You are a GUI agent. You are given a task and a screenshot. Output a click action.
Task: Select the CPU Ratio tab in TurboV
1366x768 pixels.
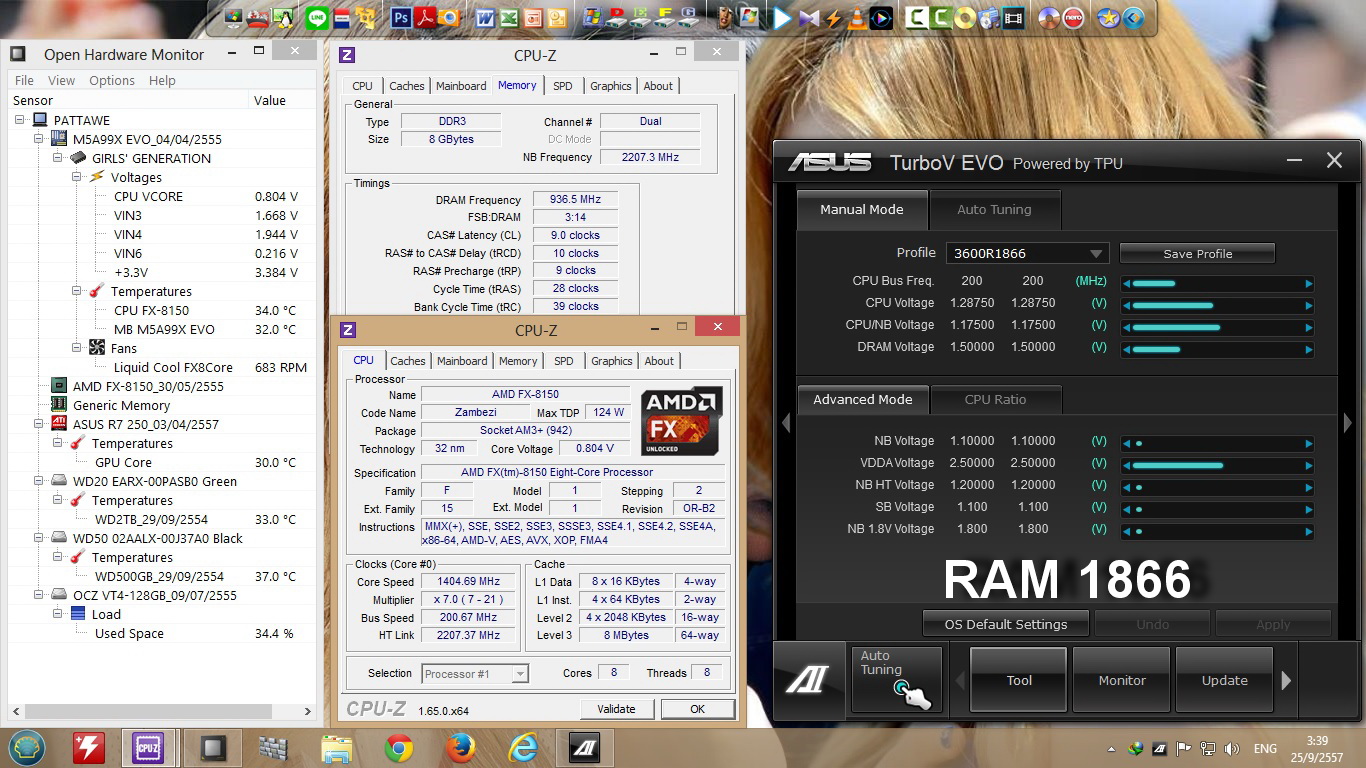click(x=995, y=399)
